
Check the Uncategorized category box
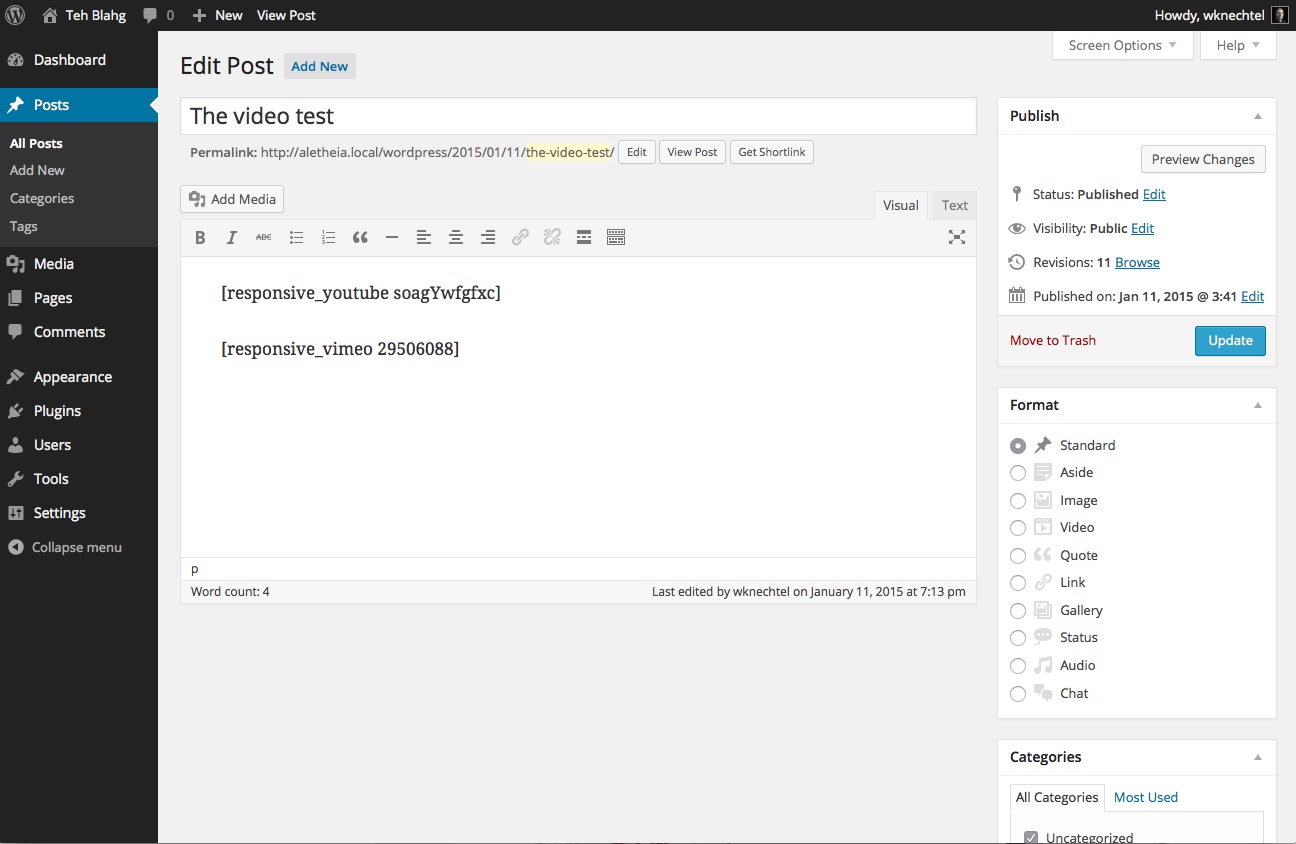[1031, 837]
